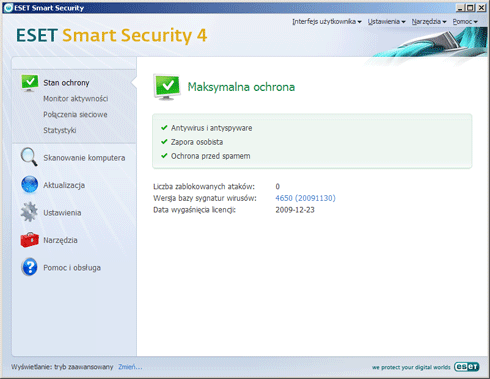Click the Maksymalna ochrona heading

click(241, 87)
